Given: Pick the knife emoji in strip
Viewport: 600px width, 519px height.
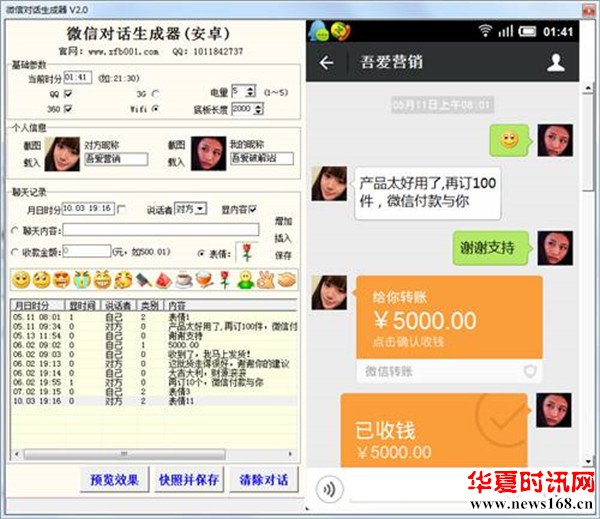Looking at the screenshot, I should [x=143, y=280].
